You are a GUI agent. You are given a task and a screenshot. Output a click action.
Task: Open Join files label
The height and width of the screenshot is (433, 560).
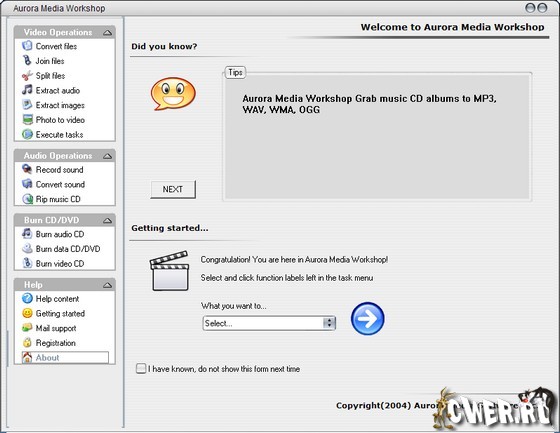coord(50,61)
